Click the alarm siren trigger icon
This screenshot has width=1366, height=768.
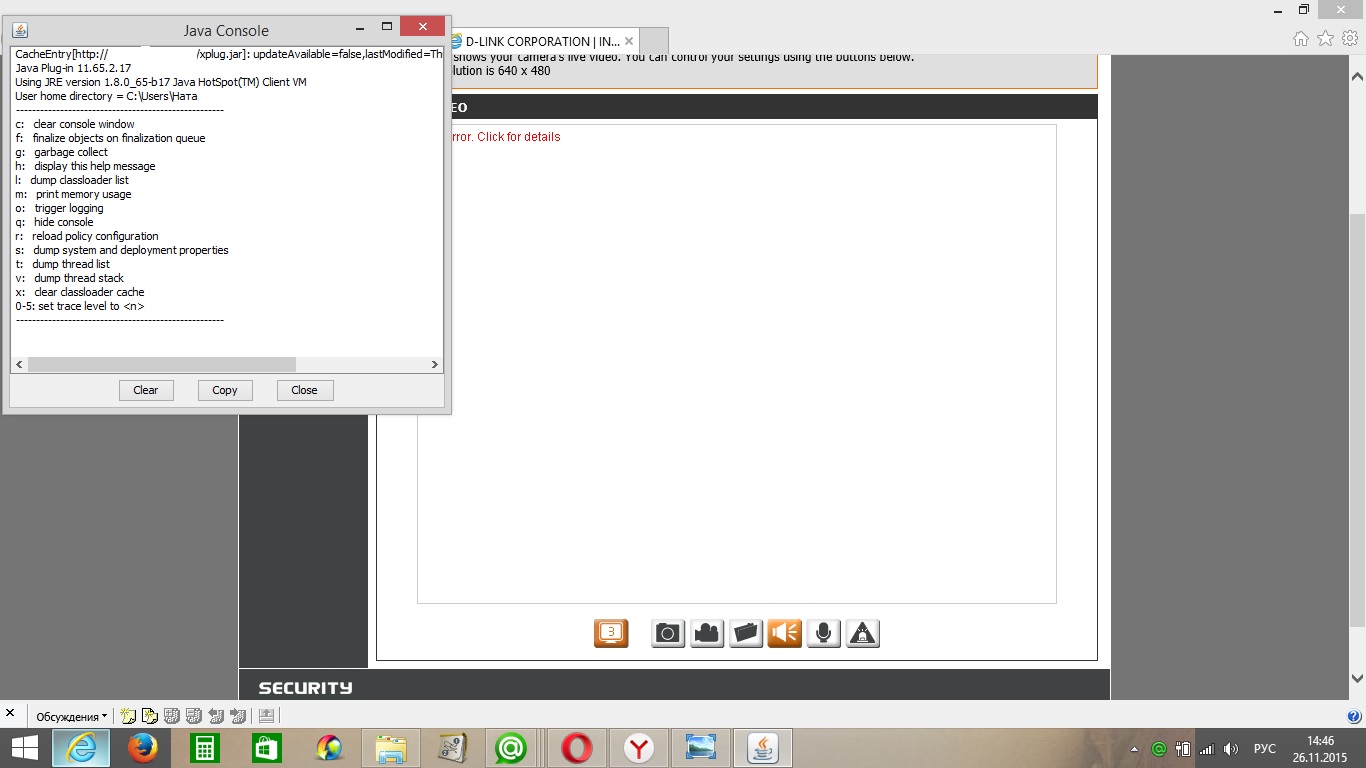click(863, 633)
